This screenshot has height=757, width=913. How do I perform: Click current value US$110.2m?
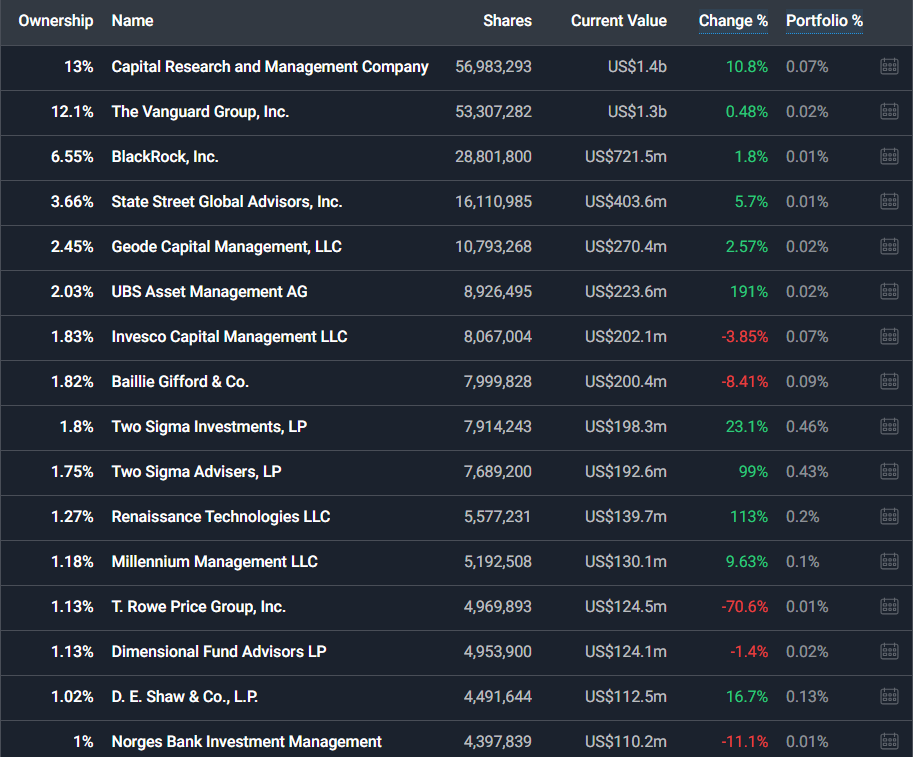click(626, 741)
